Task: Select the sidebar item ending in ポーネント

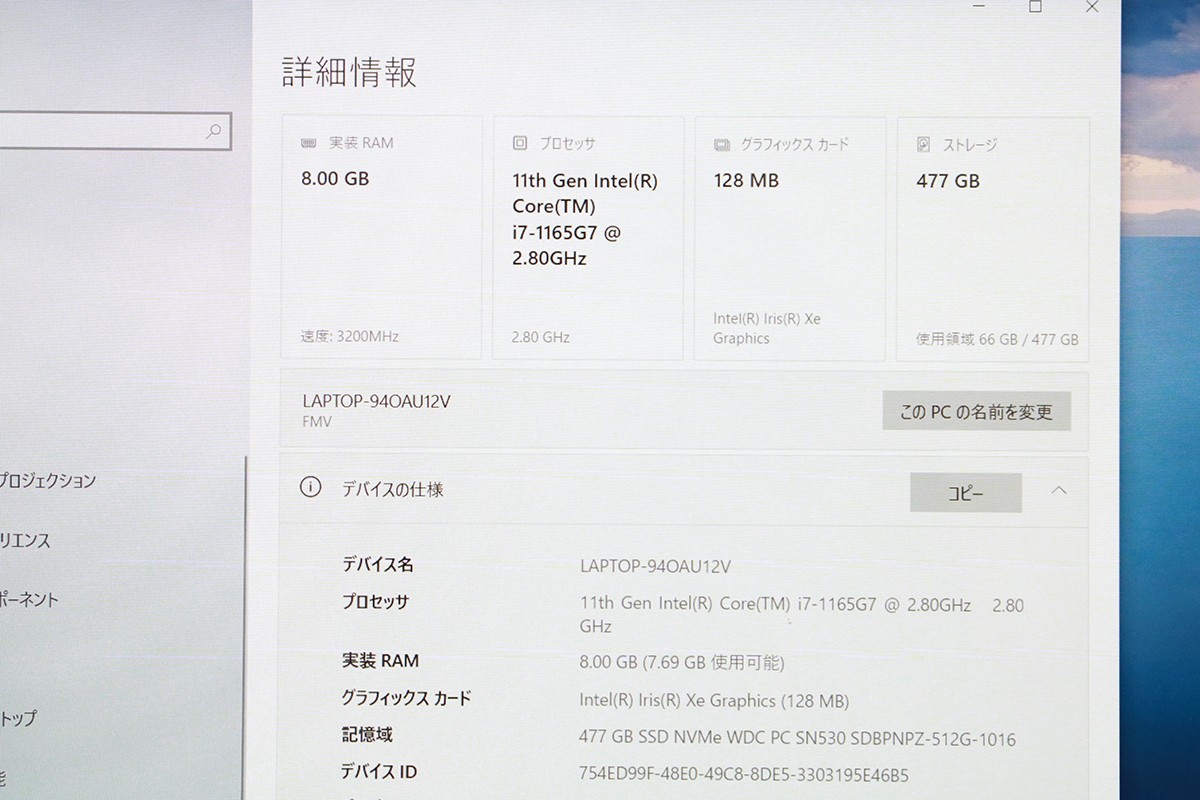Action: tap(30, 600)
